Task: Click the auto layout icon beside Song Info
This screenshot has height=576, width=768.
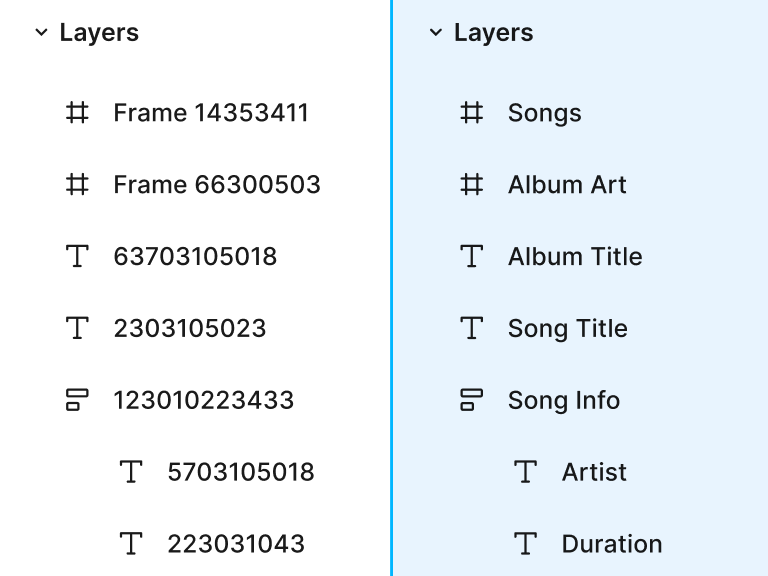Action: point(472,400)
